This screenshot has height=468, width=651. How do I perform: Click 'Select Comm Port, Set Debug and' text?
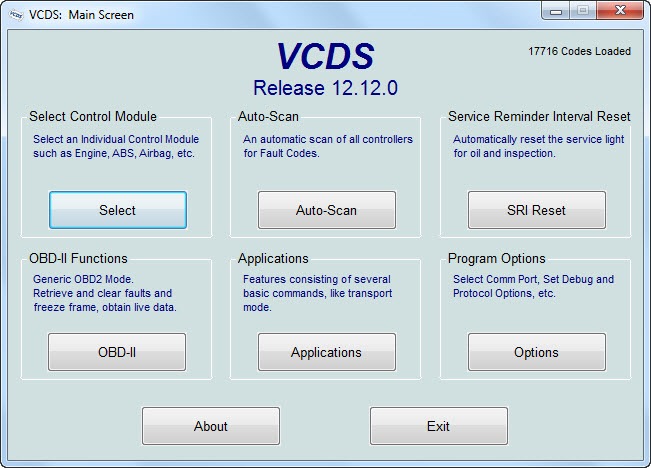tap(534, 279)
